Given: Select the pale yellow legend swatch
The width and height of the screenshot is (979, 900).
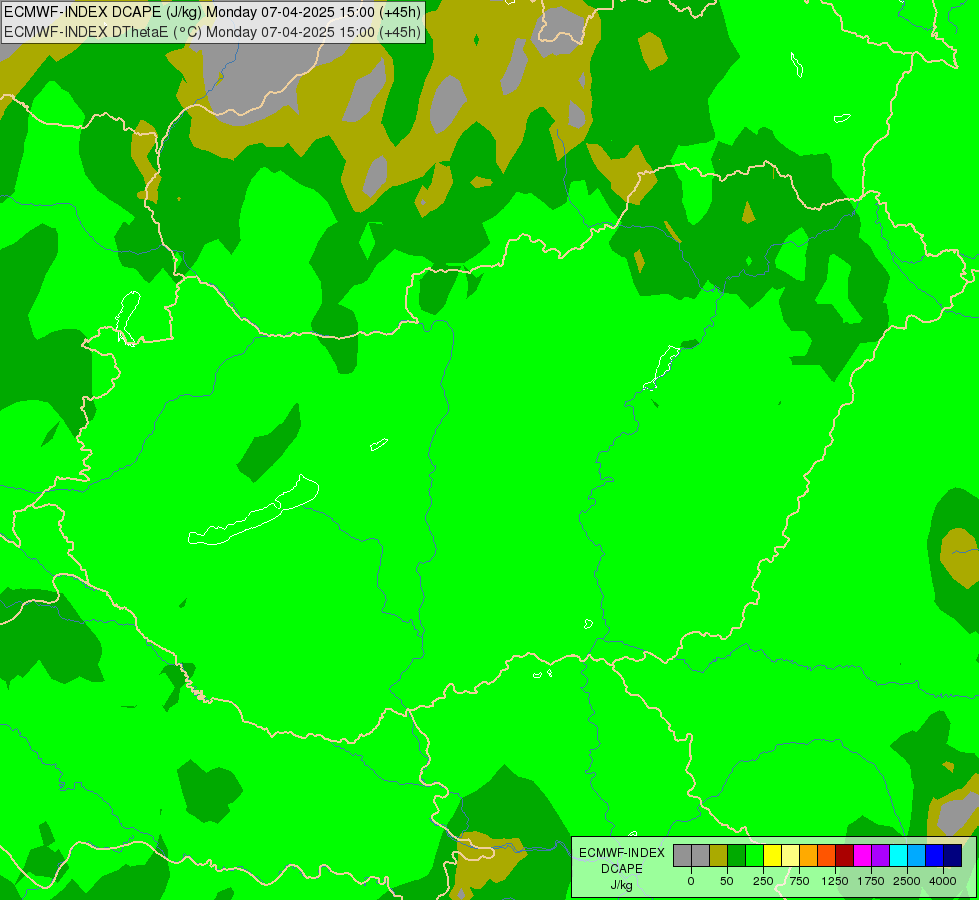Looking at the screenshot, I should coord(790,856).
